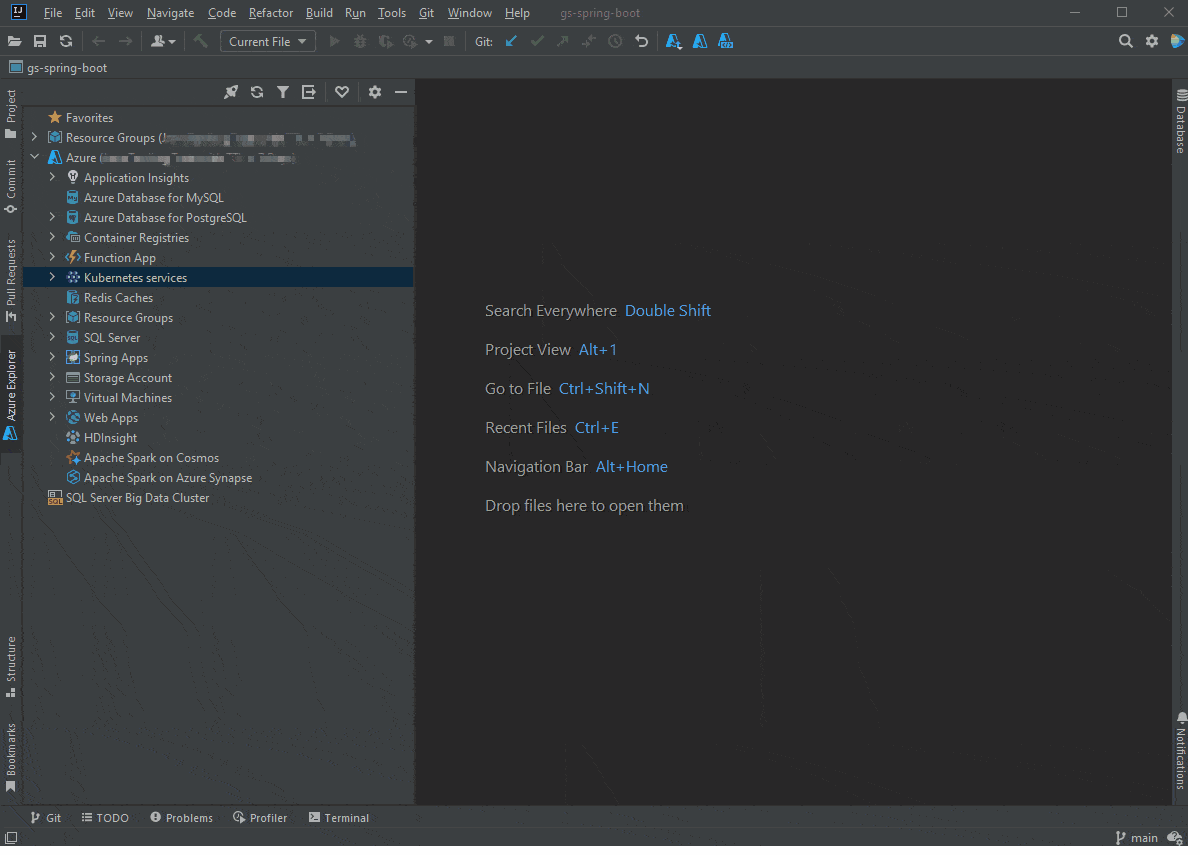
Task: Open the Problems bottom tab
Action: coord(181,818)
